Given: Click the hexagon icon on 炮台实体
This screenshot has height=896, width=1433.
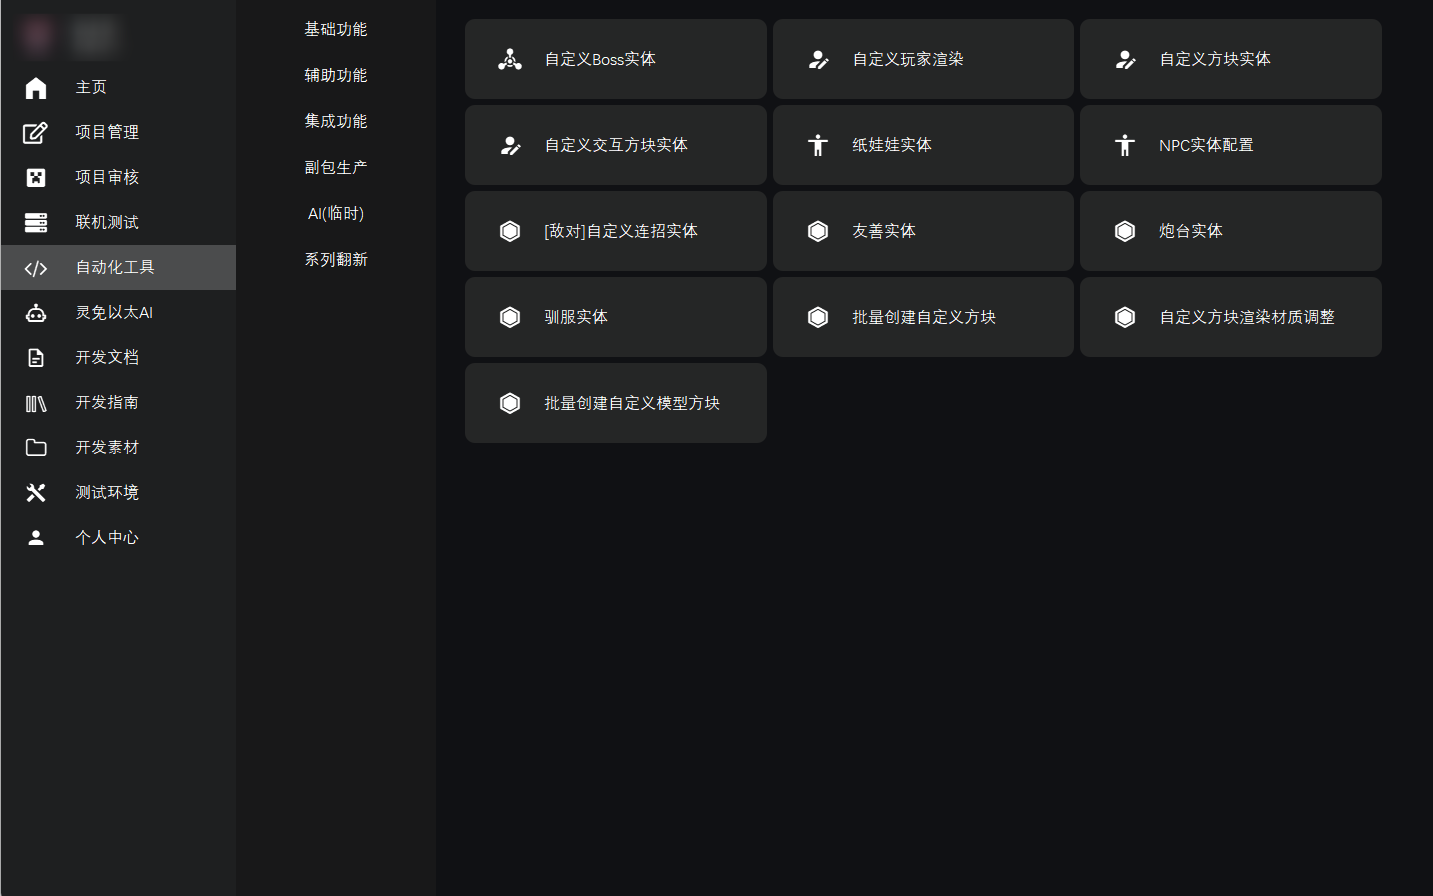Looking at the screenshot, I should (x=1125, y=231).
